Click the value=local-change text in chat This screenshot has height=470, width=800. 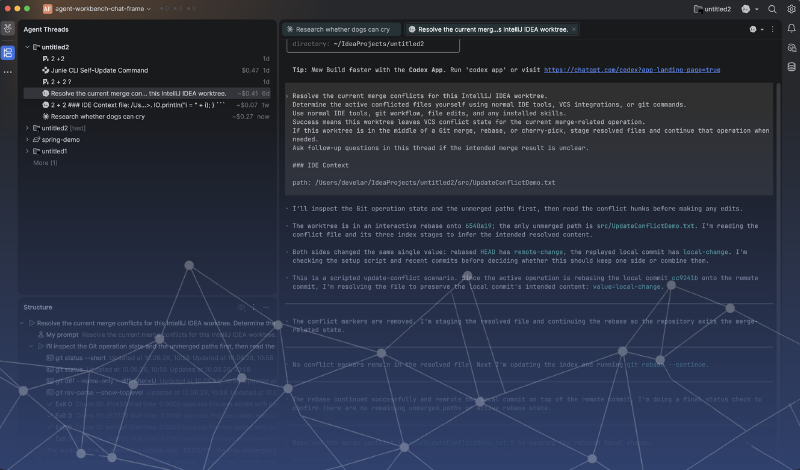627,287
